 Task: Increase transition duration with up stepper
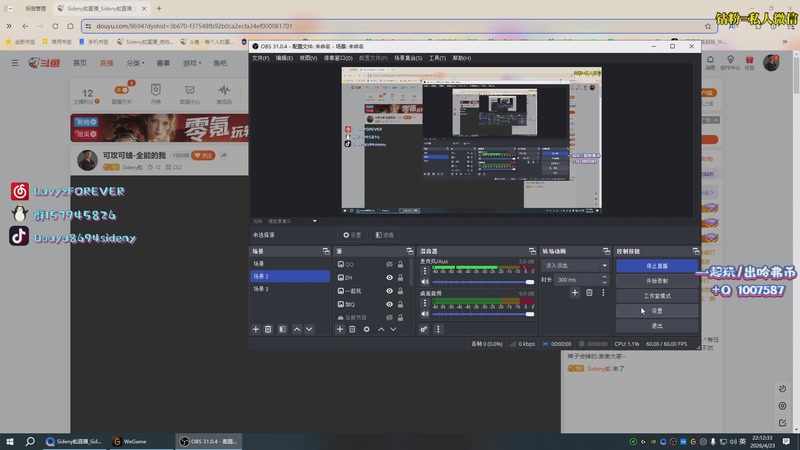tap(605, 277)
